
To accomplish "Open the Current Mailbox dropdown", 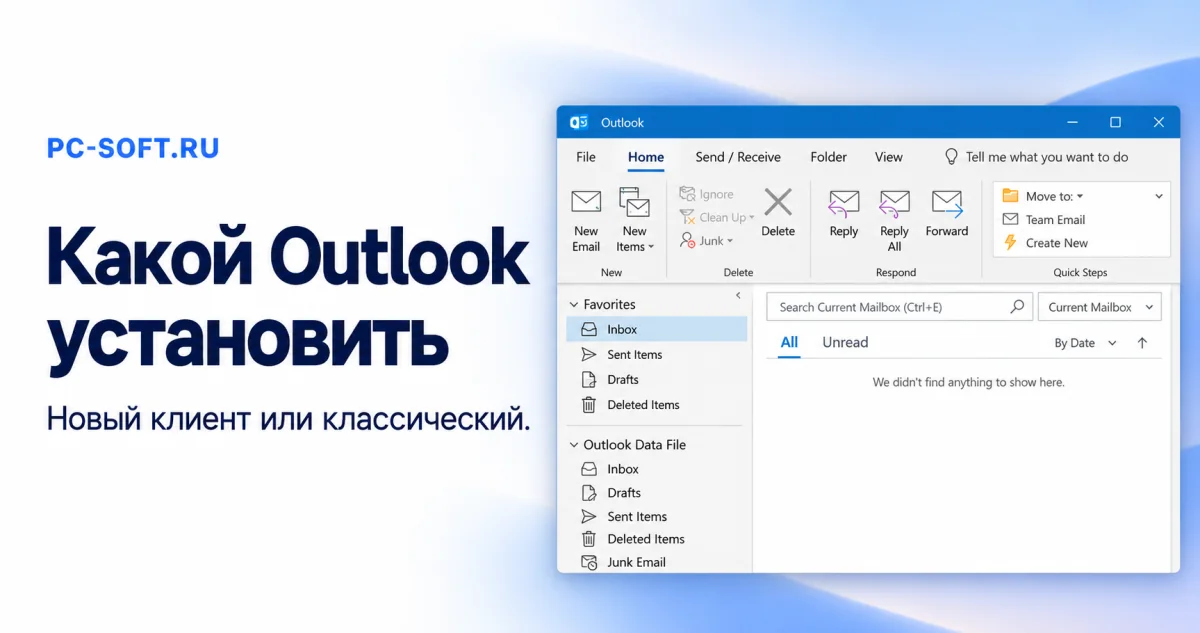I will [x=1099, y=307].
